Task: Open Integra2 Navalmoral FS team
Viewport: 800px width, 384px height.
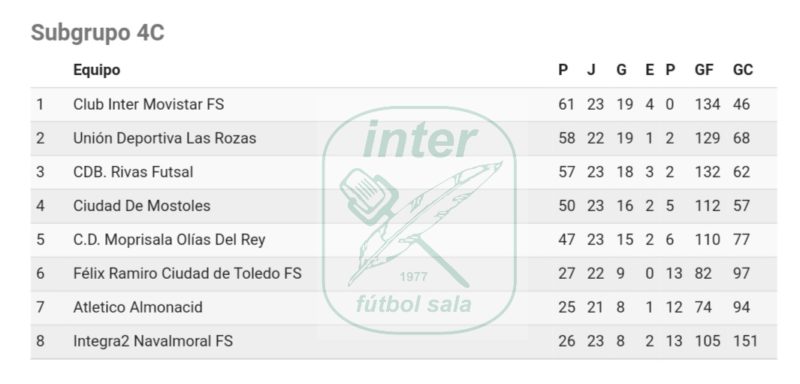Action: (153, 341)
